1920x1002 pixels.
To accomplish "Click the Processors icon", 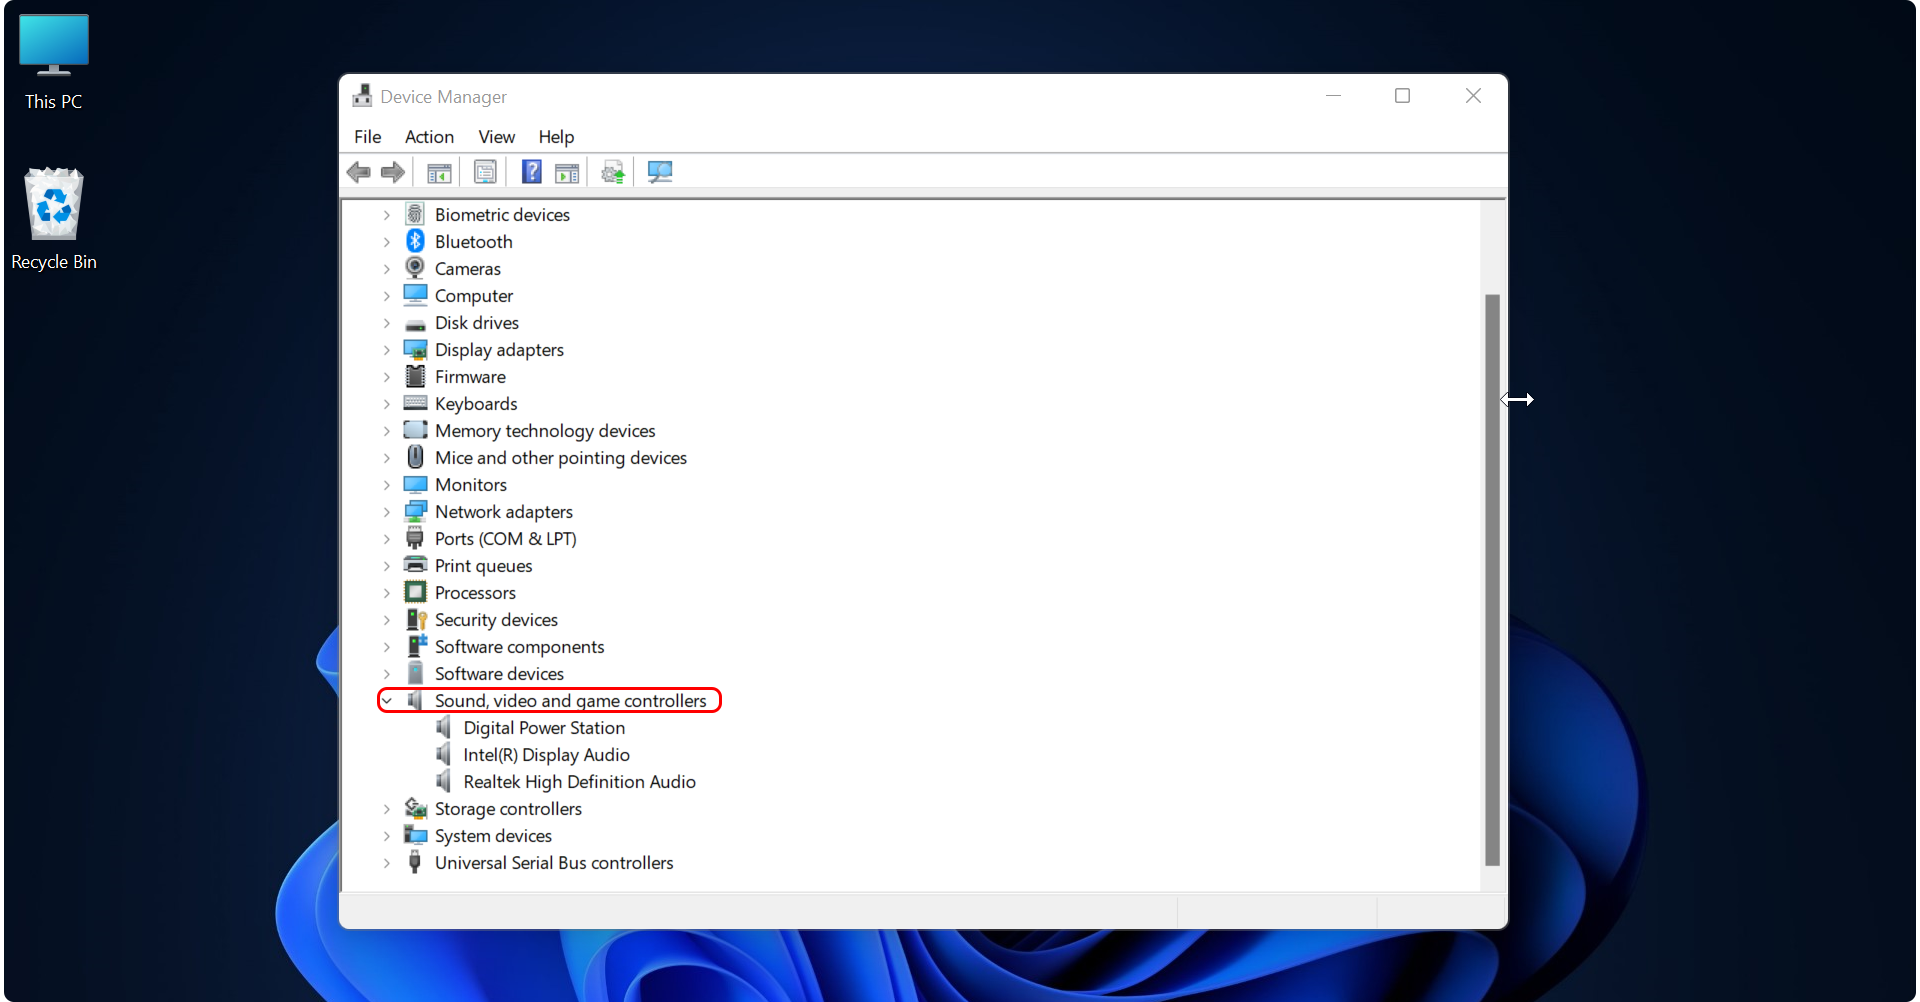I will tap(415, 592).
